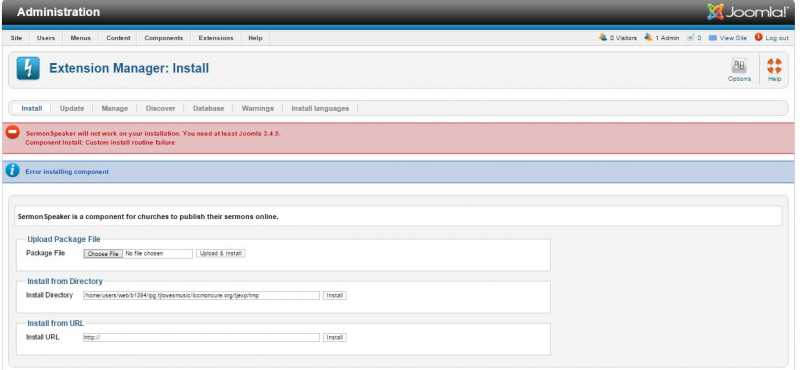This screenshot has width=800, height=370.
Task: Focus the Install URL input field
Action: 202,337
